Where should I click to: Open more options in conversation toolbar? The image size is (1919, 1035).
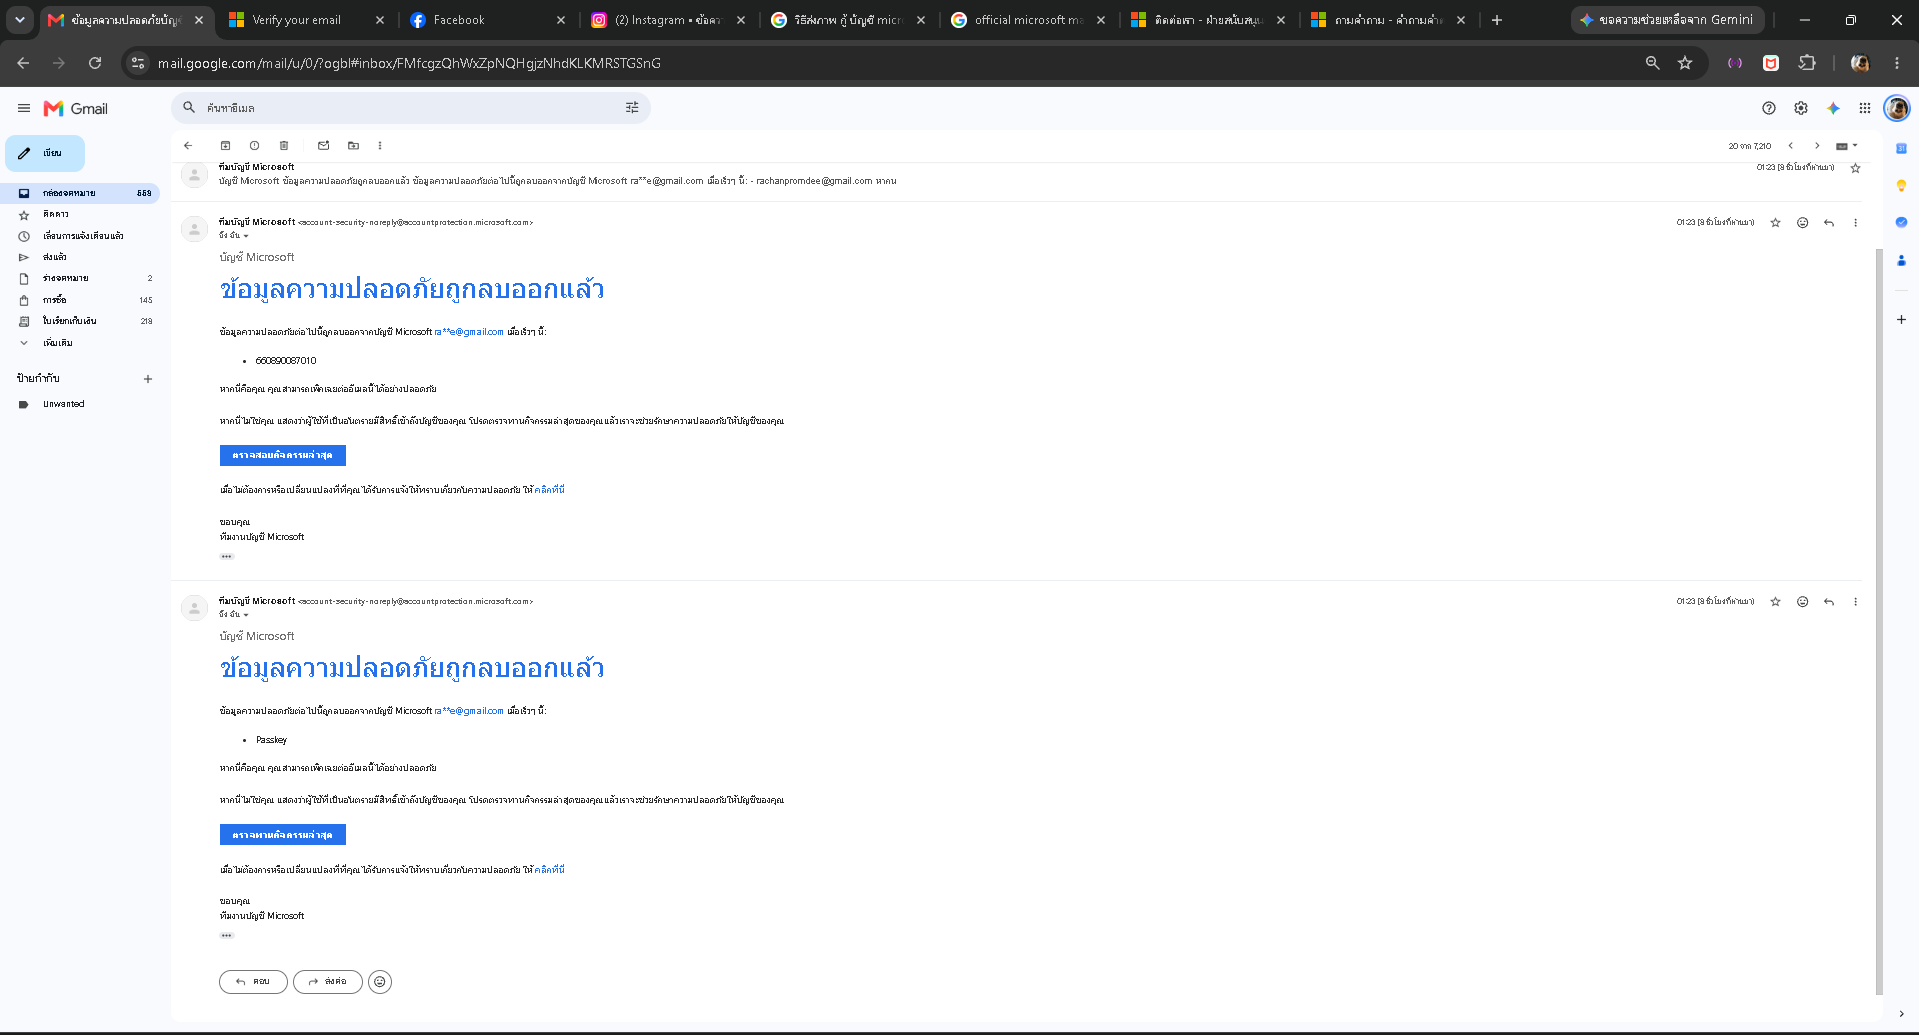pyautogui.click(x=380, y=146)
